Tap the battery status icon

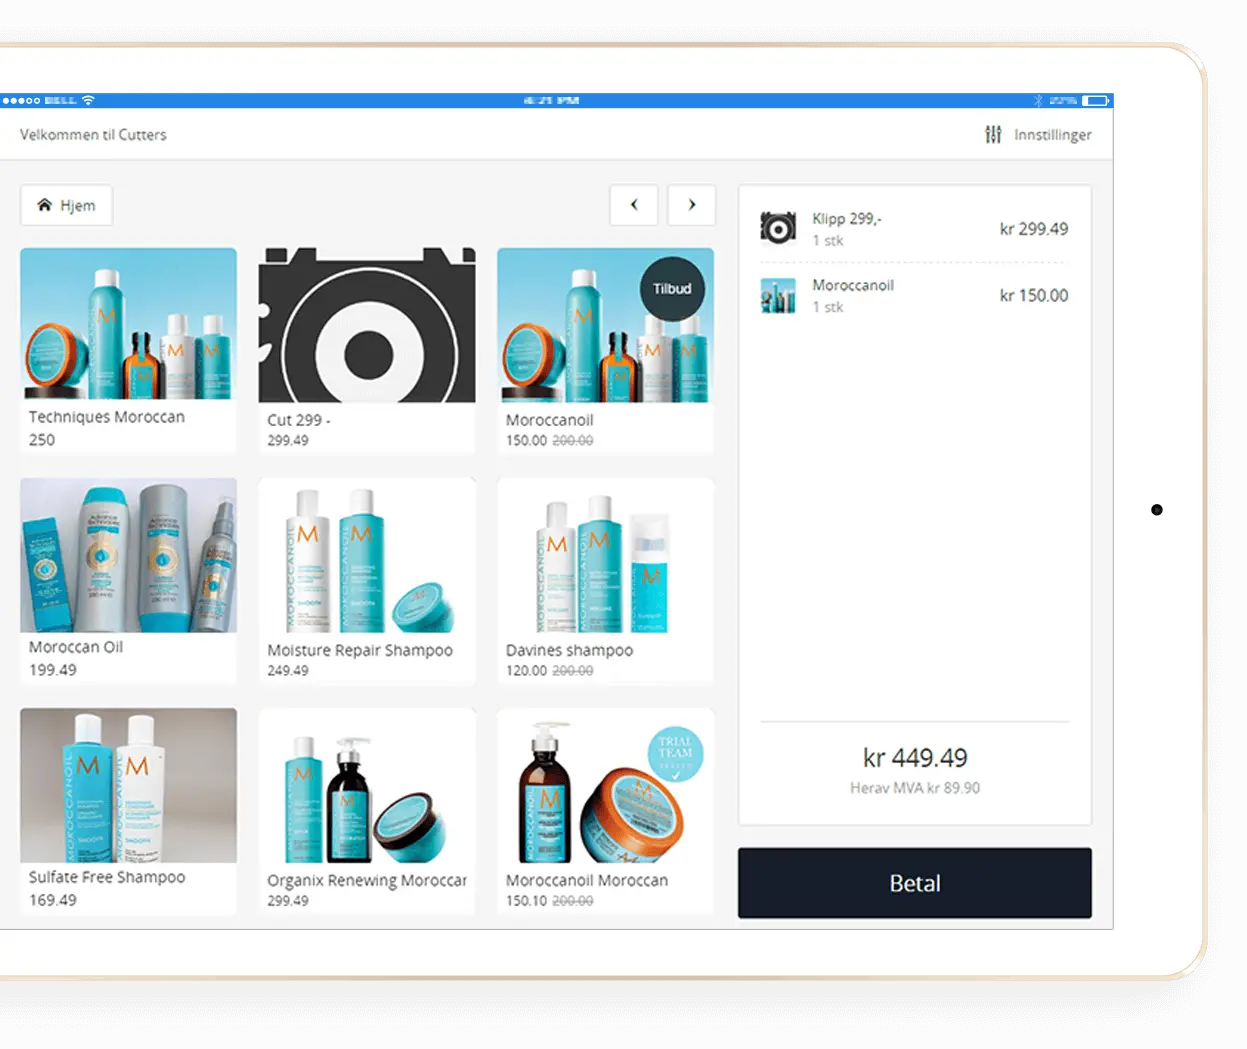pyautogui.click(x=1096, y=100)
